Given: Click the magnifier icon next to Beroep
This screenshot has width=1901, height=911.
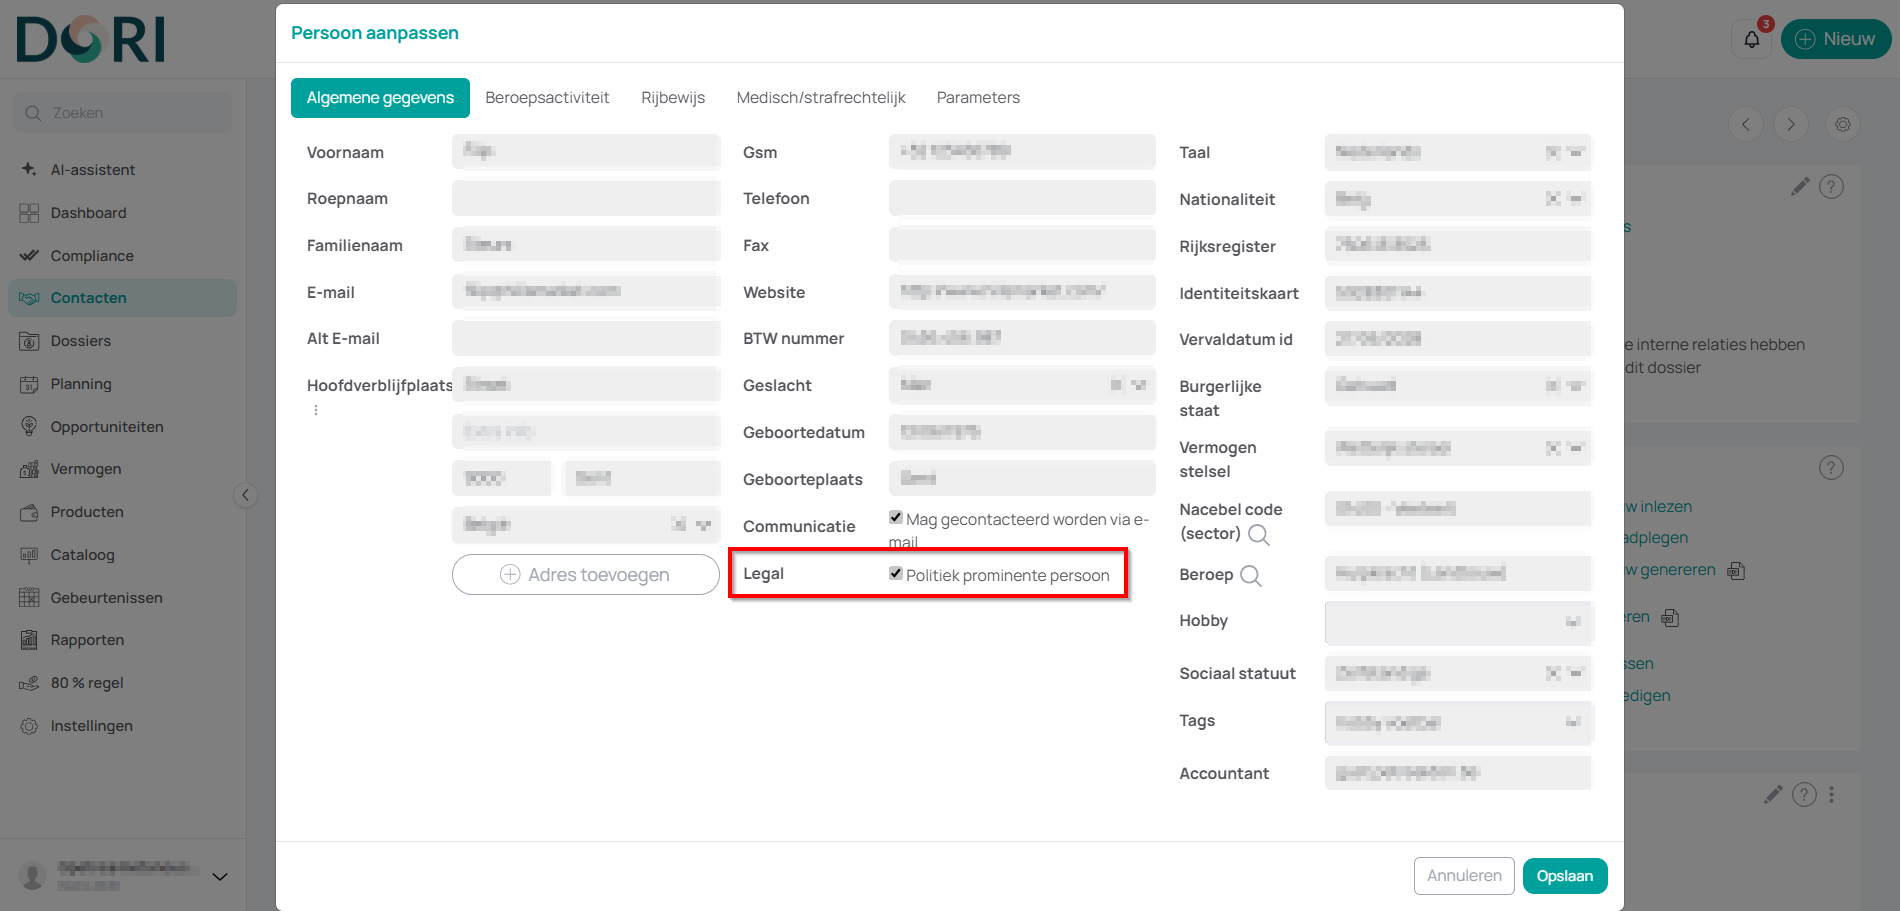Looking at the screenshot, I should tap(1251, 576).
